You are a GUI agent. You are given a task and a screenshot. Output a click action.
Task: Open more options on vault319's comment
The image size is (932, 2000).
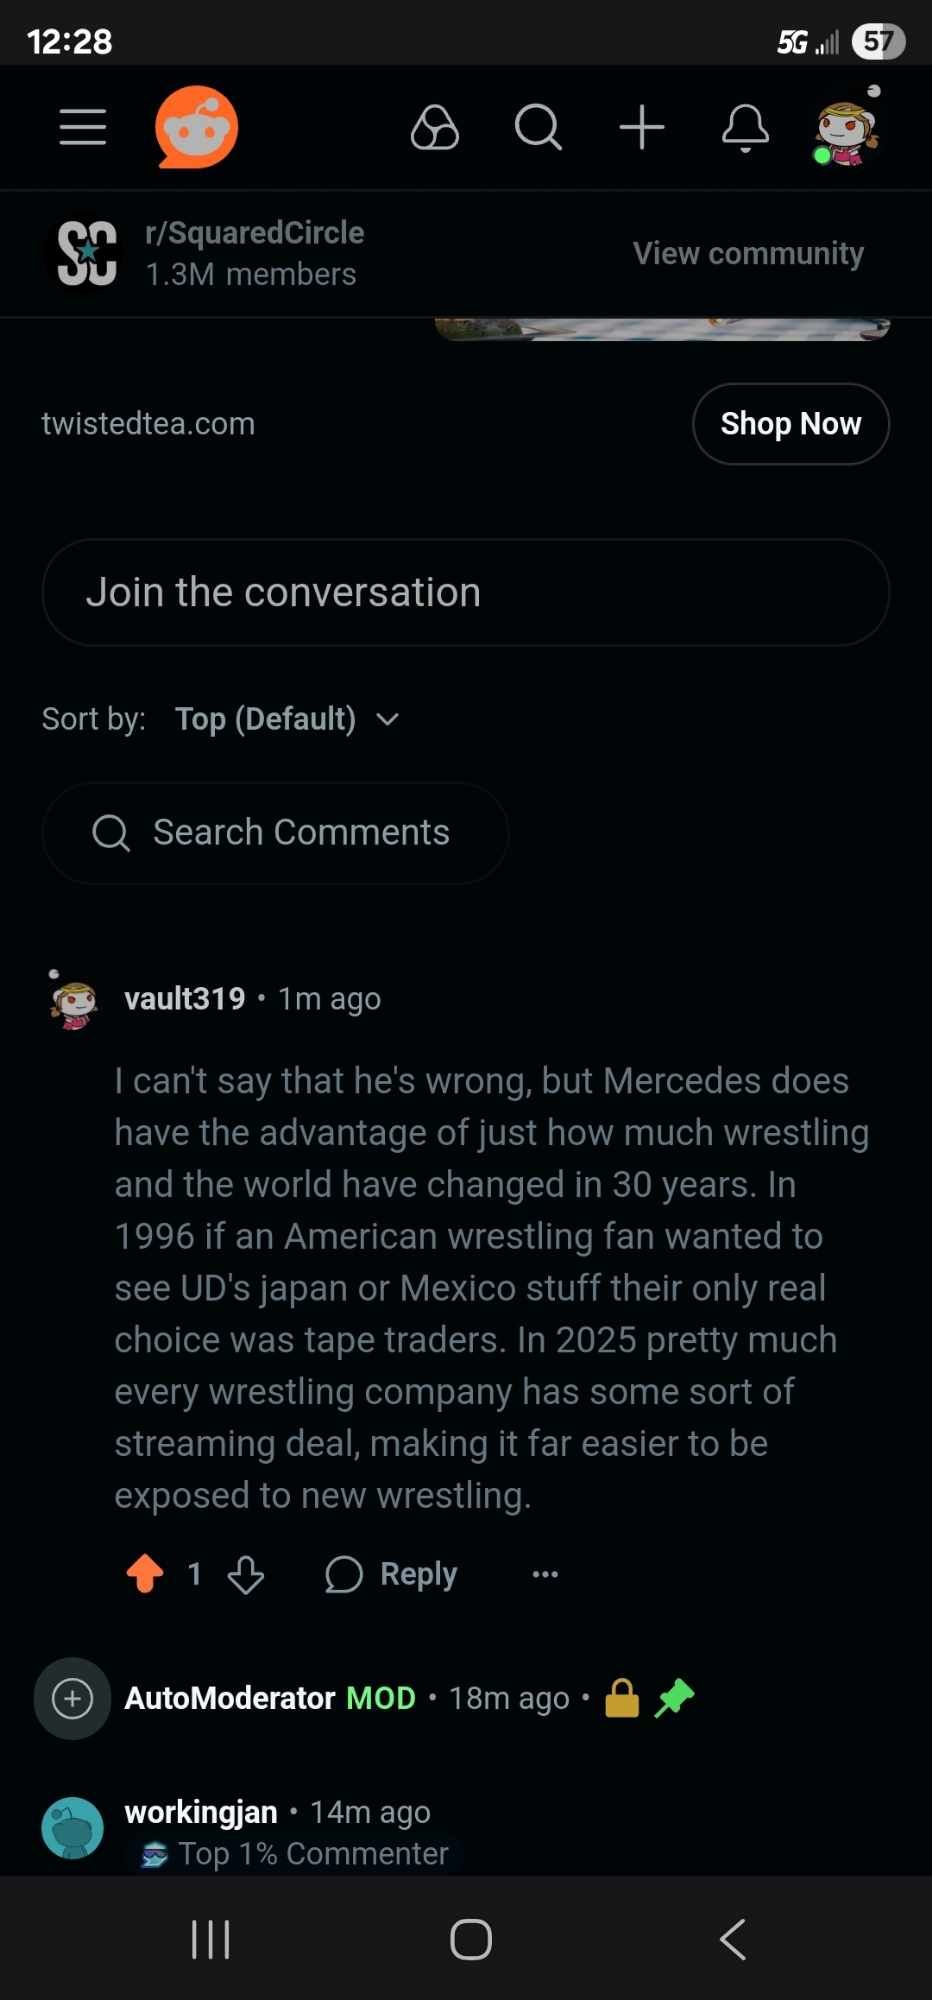click(545, 1574)
